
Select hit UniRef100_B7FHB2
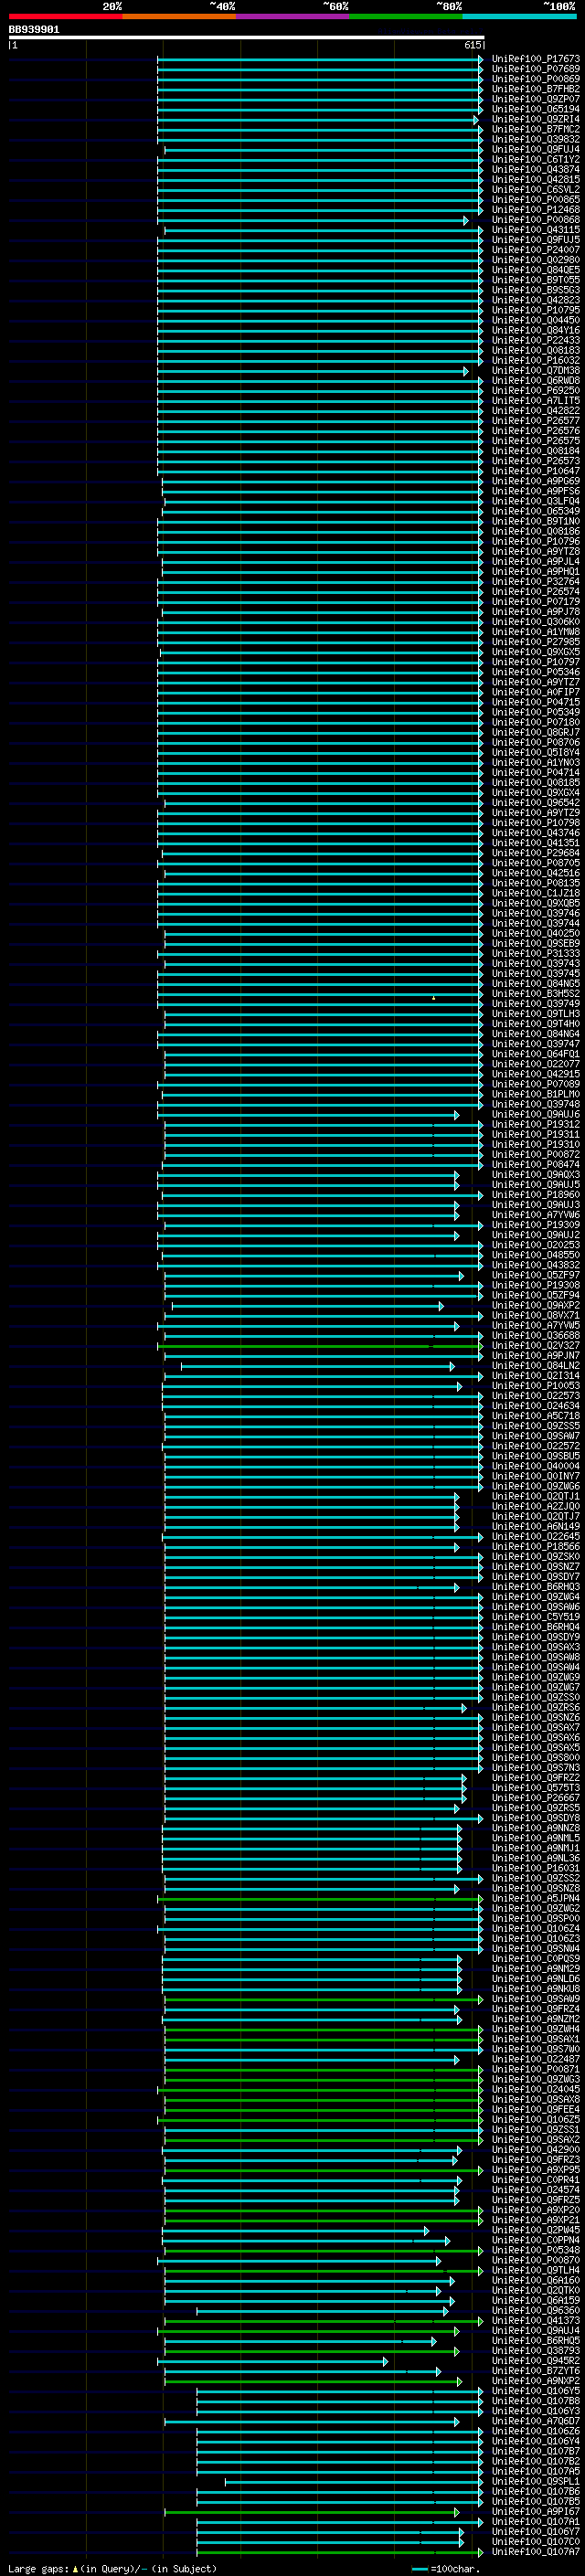[535, 89]
